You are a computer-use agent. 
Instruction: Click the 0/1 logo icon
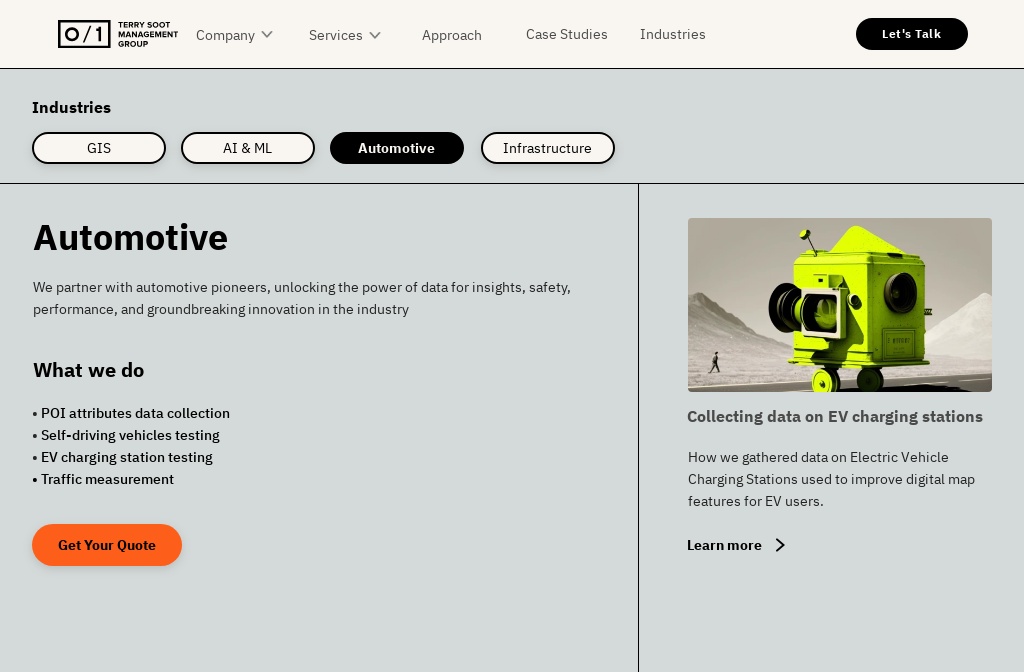84,34
